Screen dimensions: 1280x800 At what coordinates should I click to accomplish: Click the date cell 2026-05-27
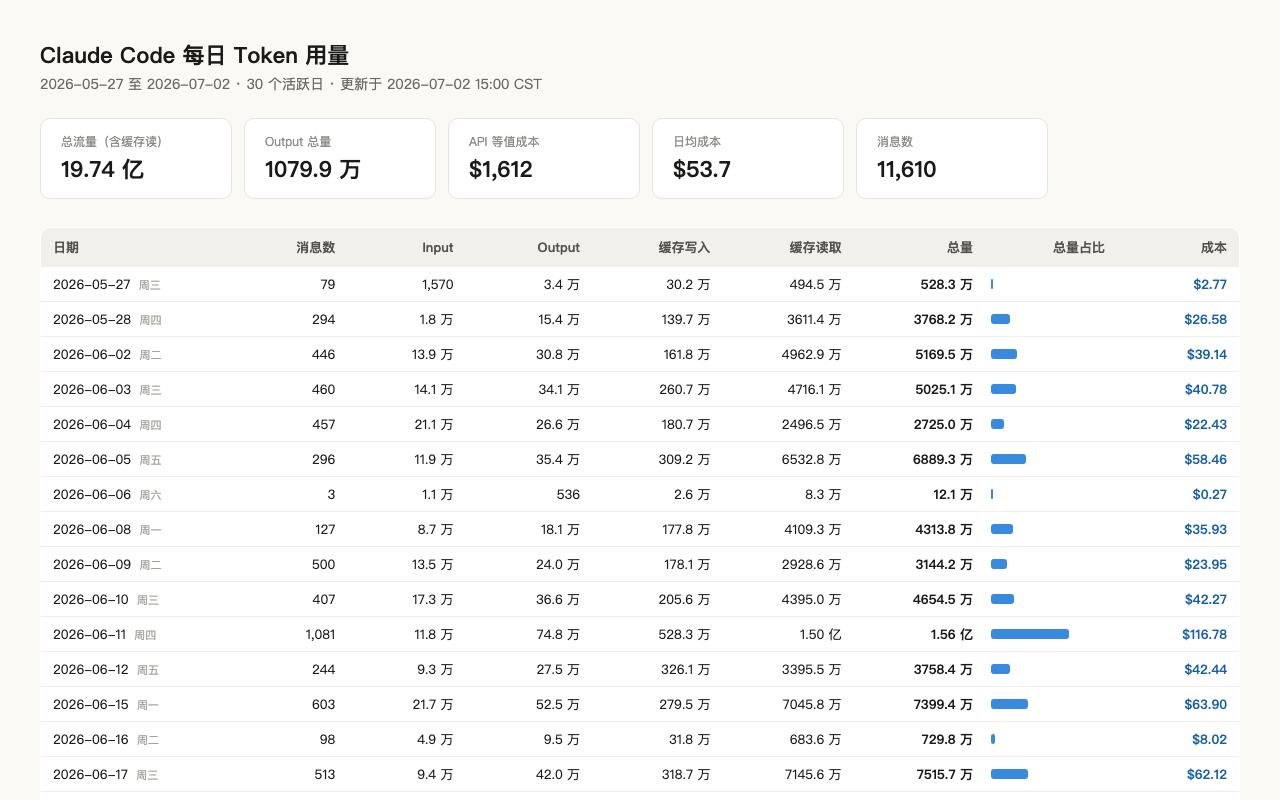point(92,284)
